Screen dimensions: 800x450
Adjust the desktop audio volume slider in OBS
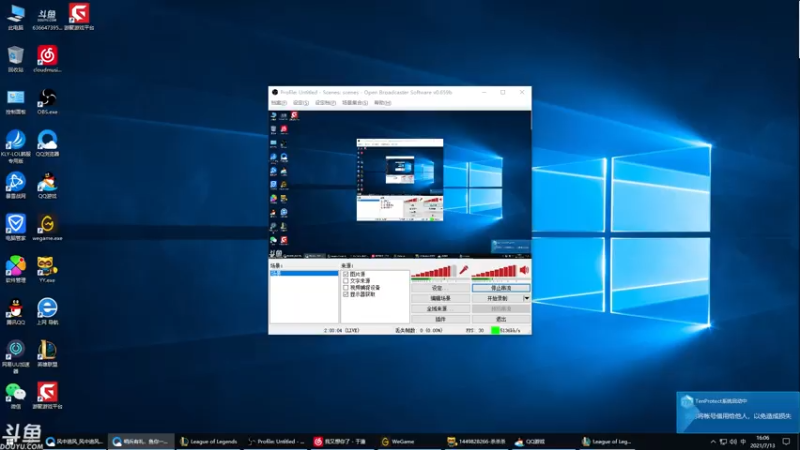click(494, 271)
